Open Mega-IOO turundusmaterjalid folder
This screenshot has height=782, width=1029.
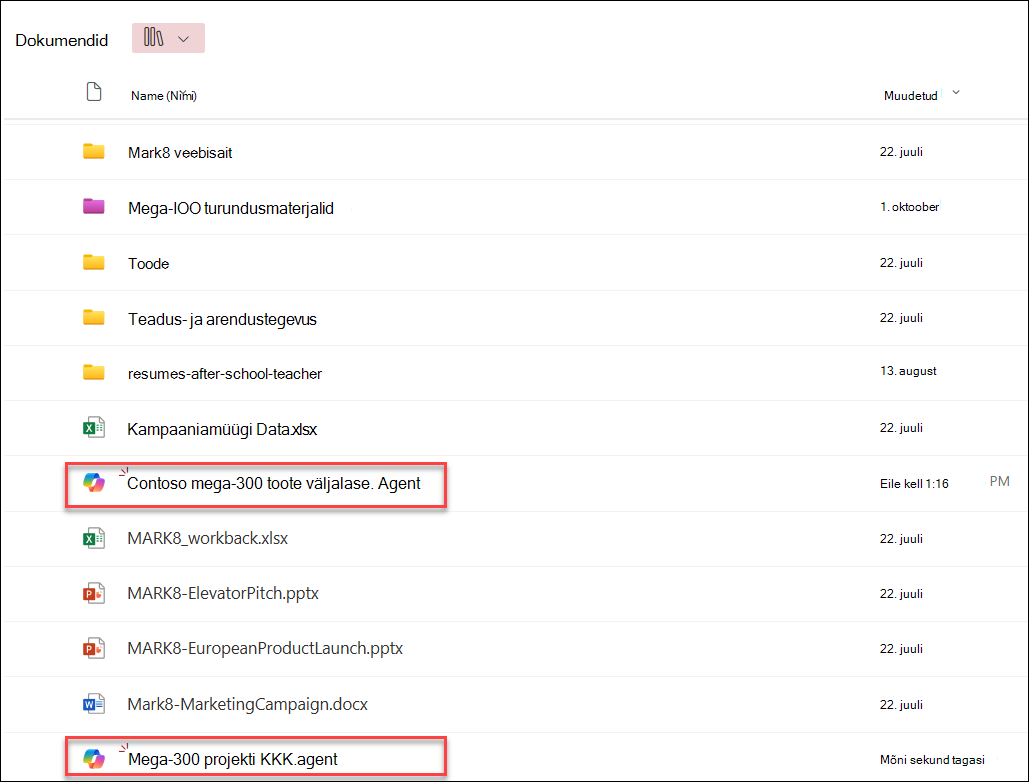pyautogui.click(x=230, y=209)
